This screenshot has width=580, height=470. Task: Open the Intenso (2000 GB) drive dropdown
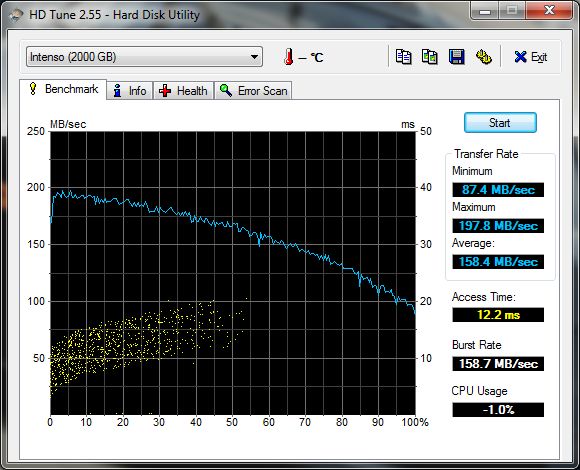click(144, 57)
